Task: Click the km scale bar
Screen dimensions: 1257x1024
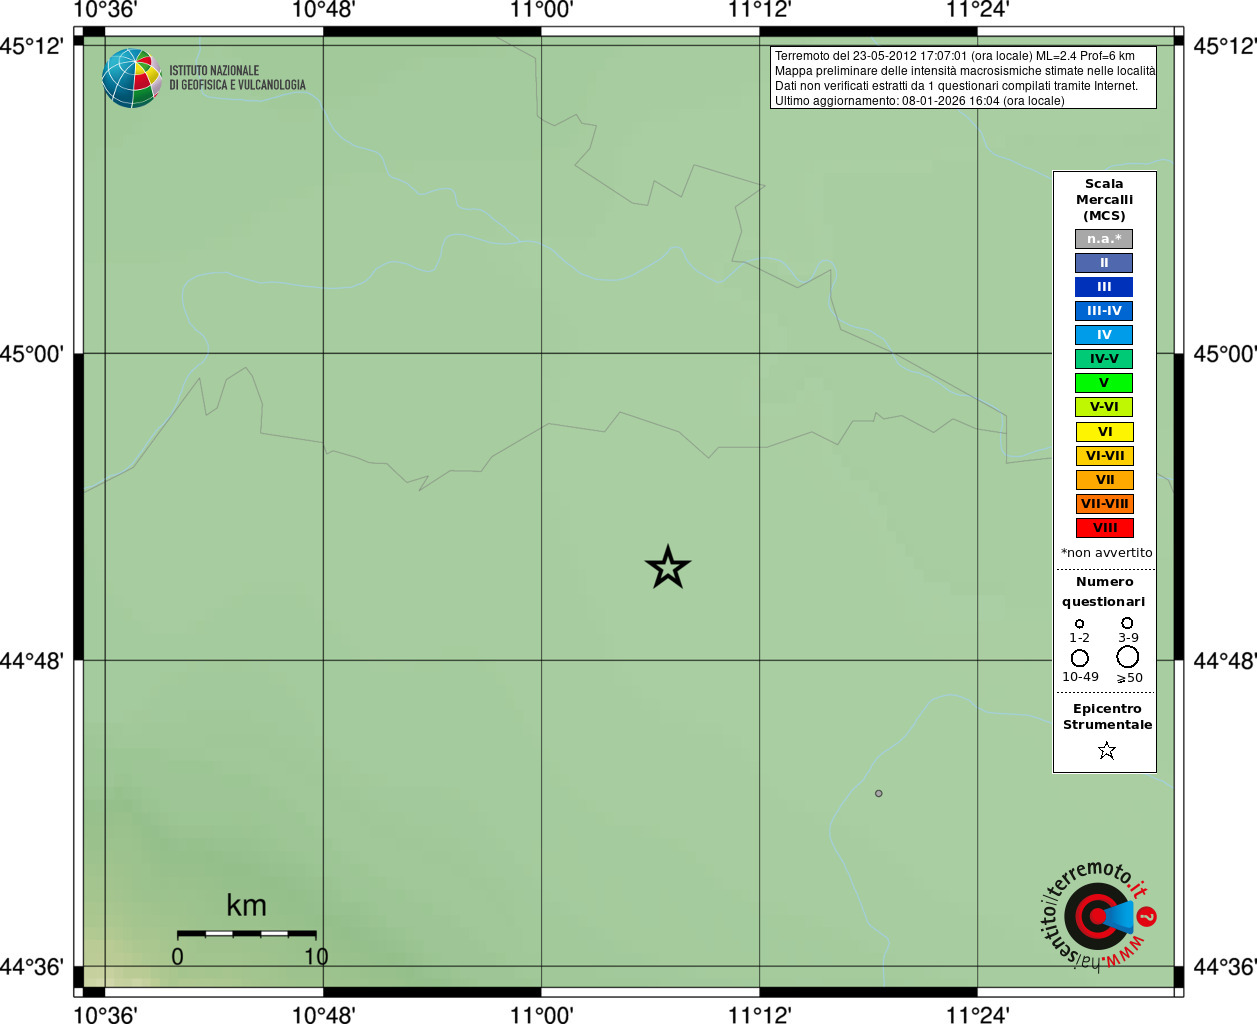Action: click(246, 934)
